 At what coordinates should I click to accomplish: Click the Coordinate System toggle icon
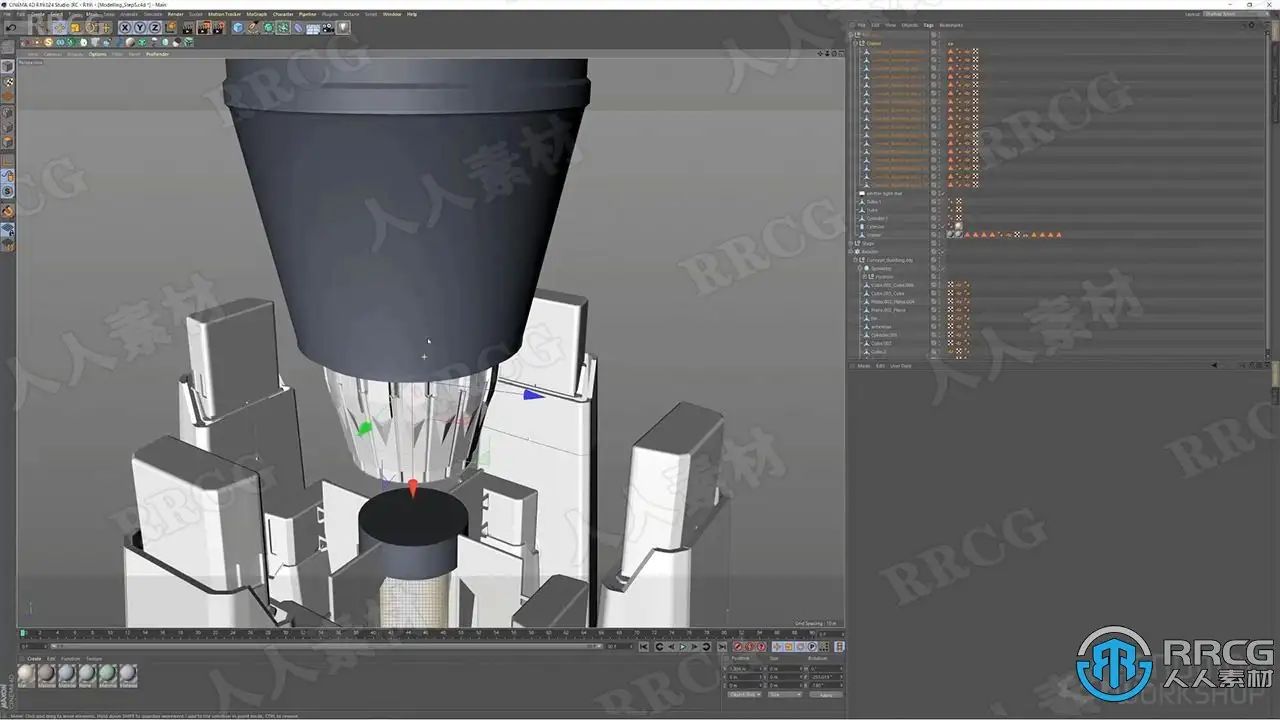click(171, 28)
